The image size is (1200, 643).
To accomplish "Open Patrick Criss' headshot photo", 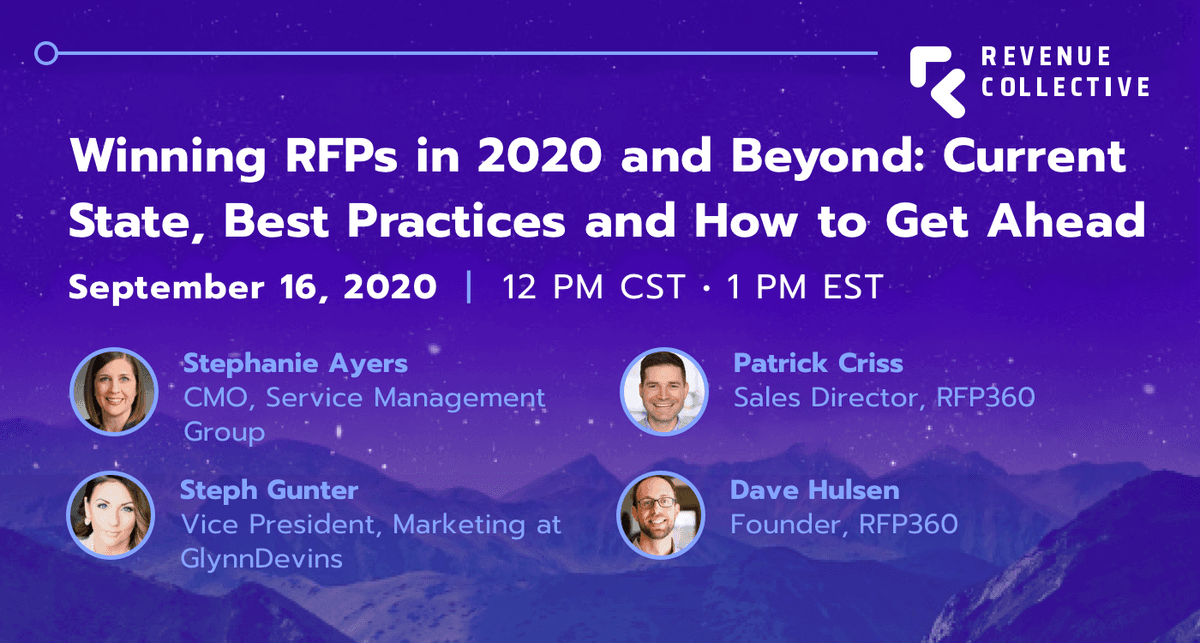I will click(662, 394).
